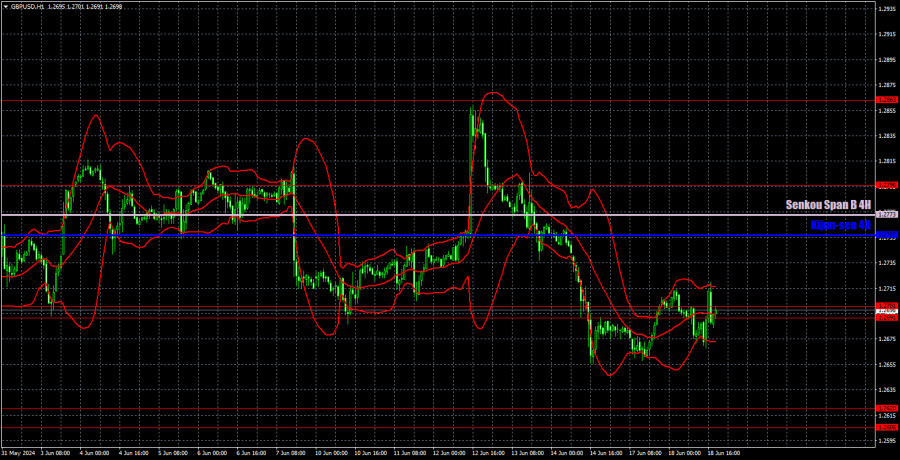
Task: Click the 1.2715 price scale value
Action: tap(886, 288)
